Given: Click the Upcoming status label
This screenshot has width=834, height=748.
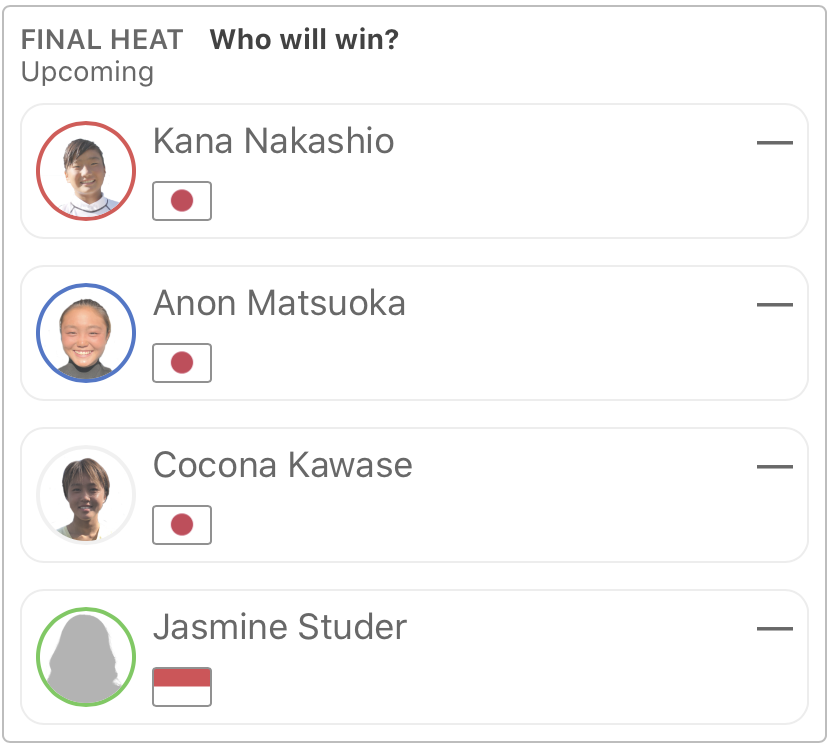Looking at the screenshot, I should [87, 72].
